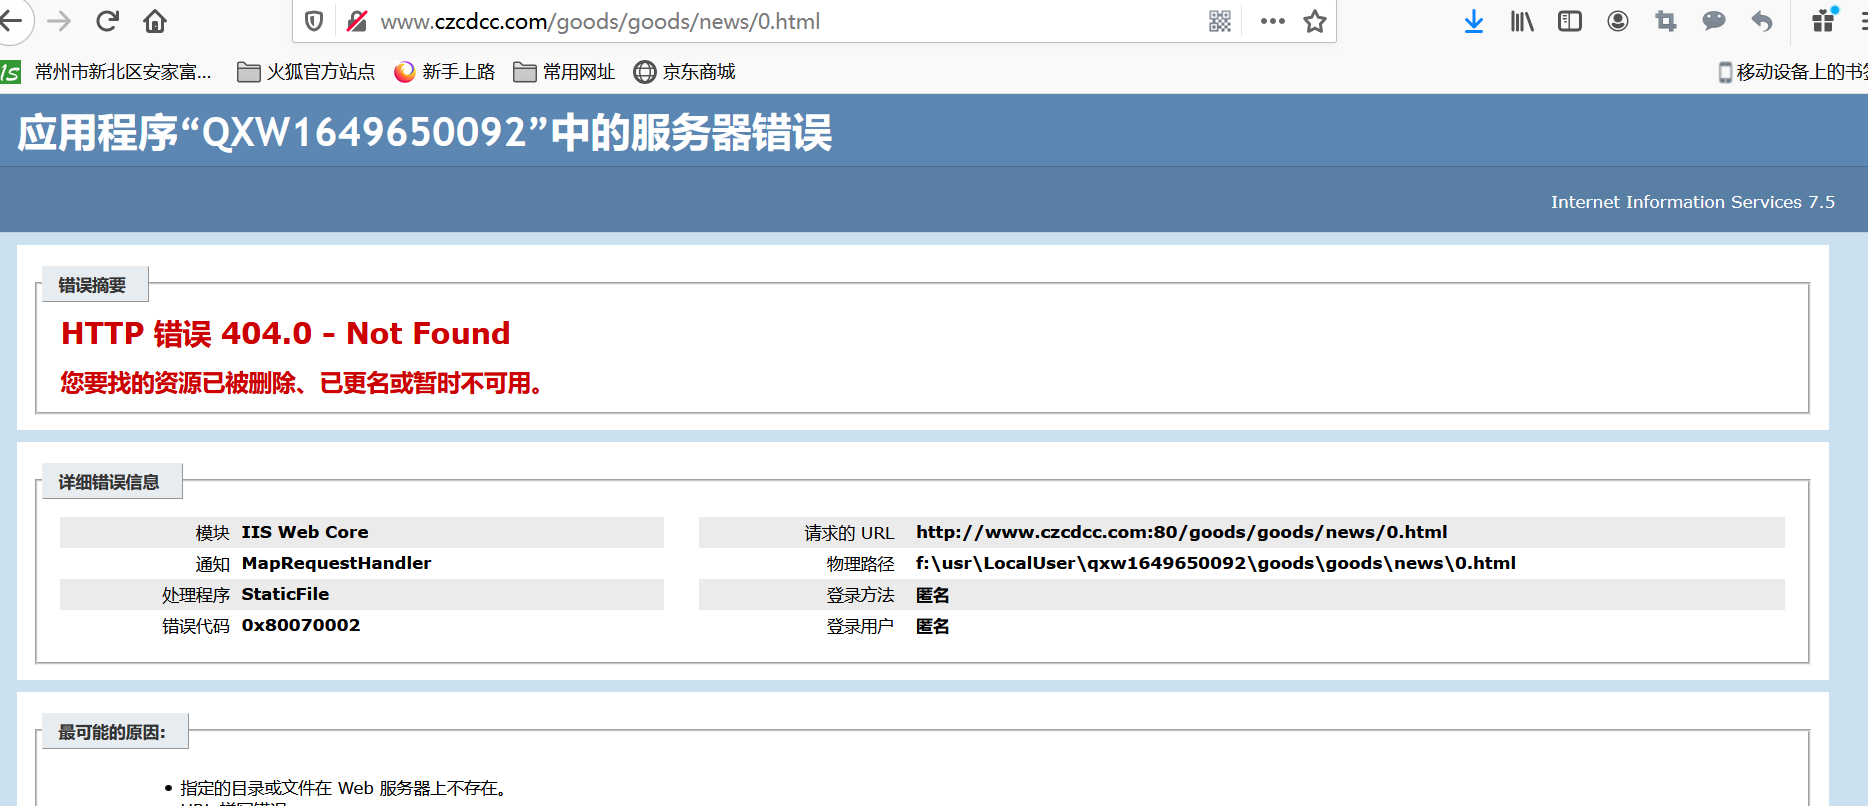Viewport: 1868px width, 806px height.
Task: Open the Firefox account avatar icon
Action: point(1618,21)
